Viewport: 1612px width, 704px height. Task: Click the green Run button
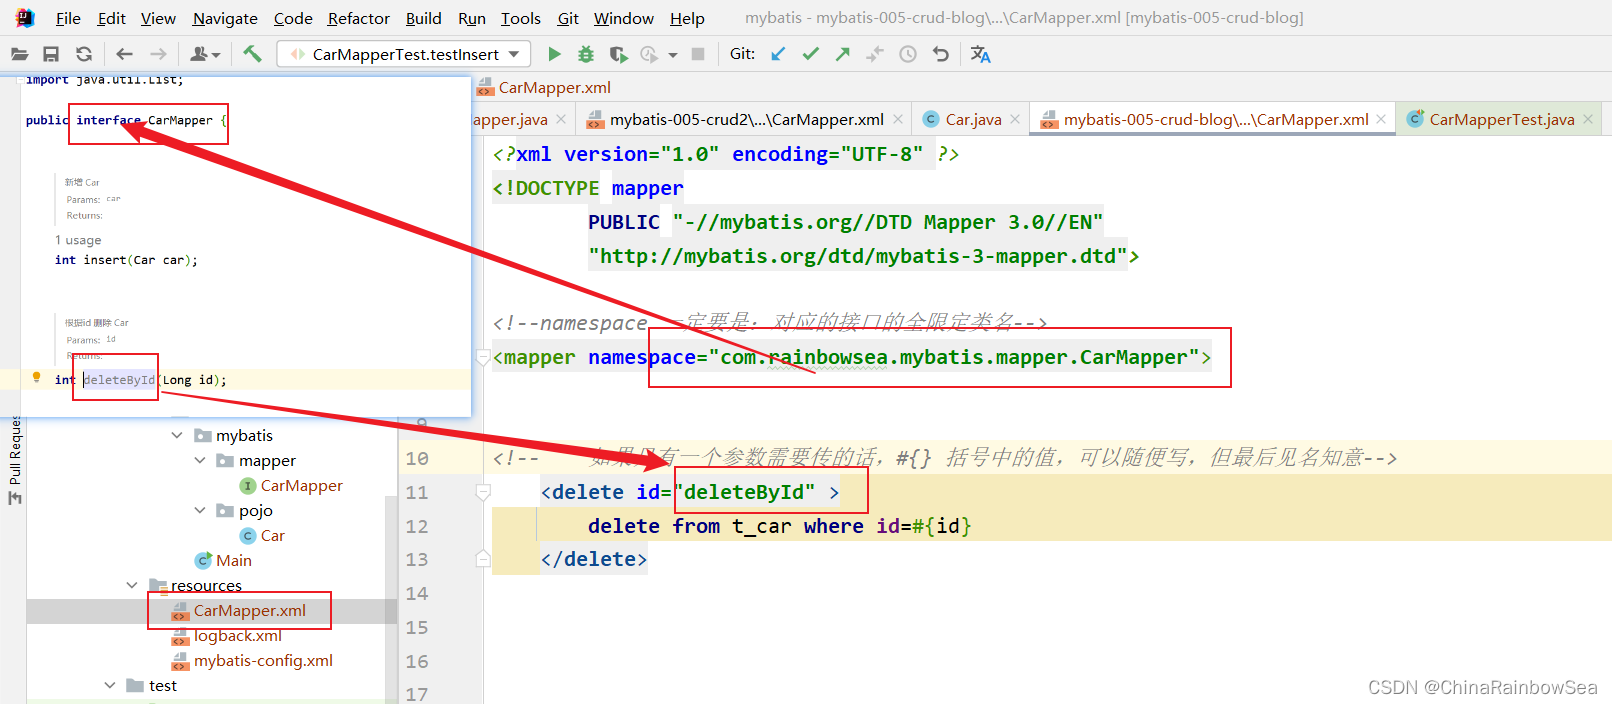coord(554,54)
